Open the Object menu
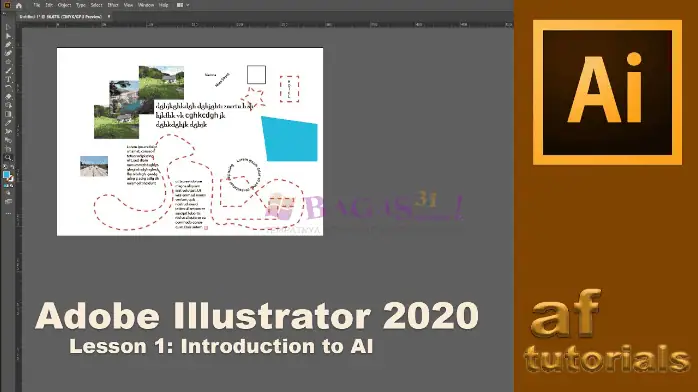 [64, 5]
